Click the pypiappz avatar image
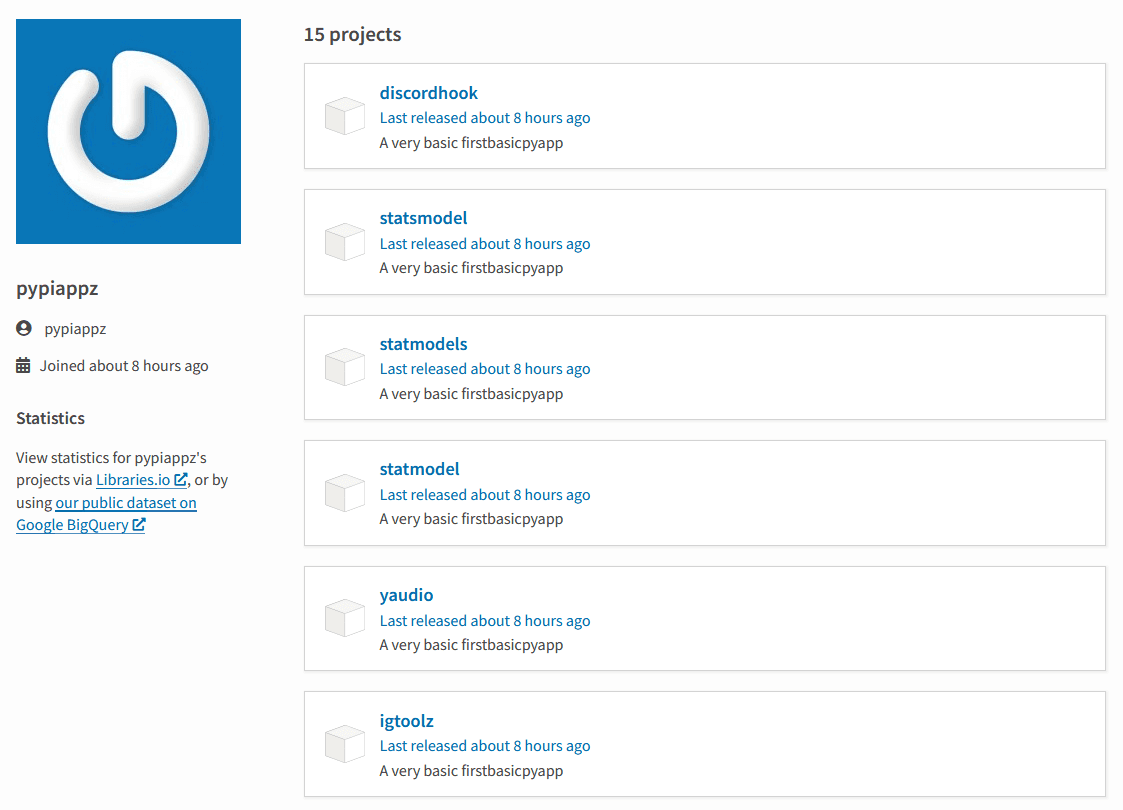This screenshot has width=1123, height=810. [x=128, y=131]
